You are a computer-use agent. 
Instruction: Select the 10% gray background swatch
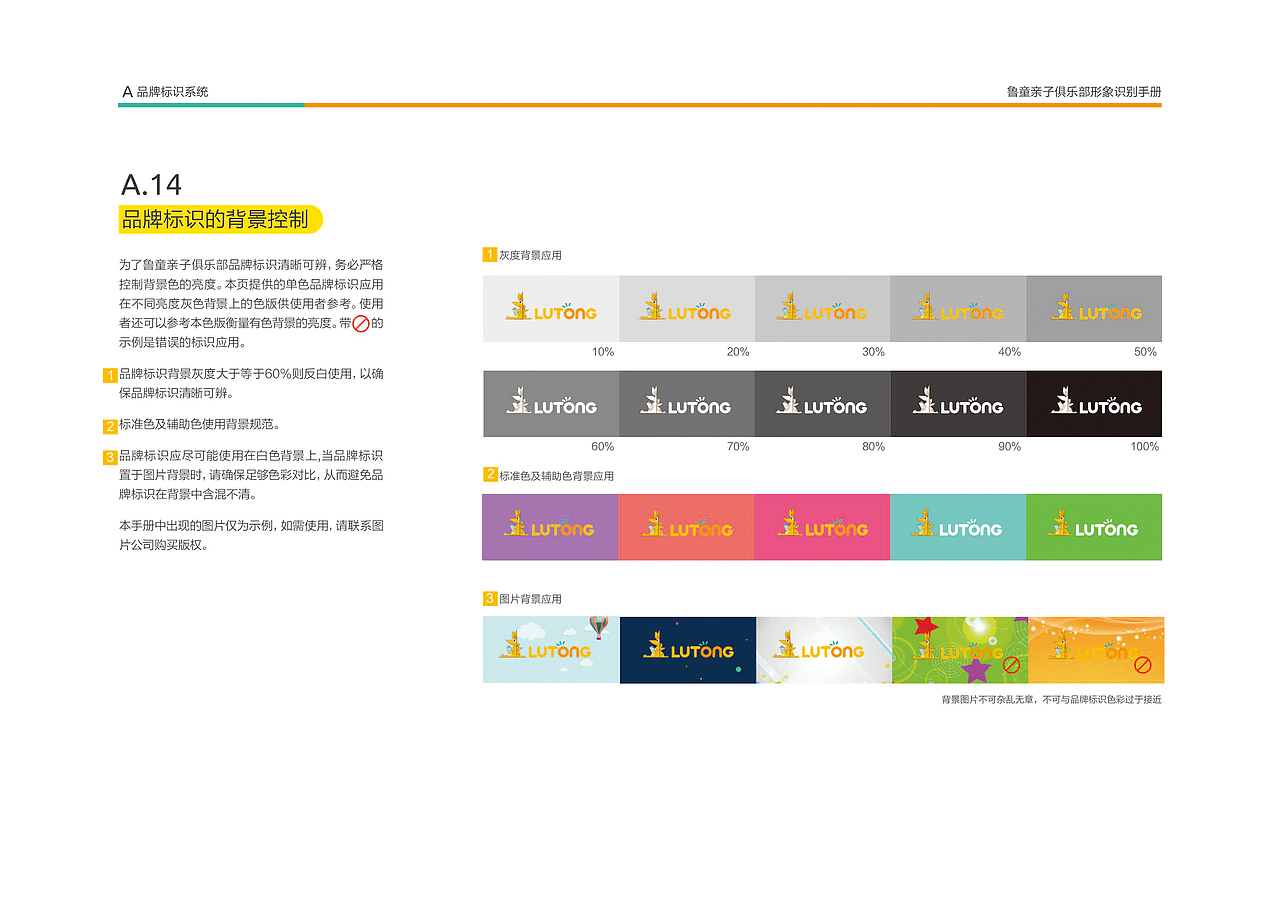coord(551,309)
